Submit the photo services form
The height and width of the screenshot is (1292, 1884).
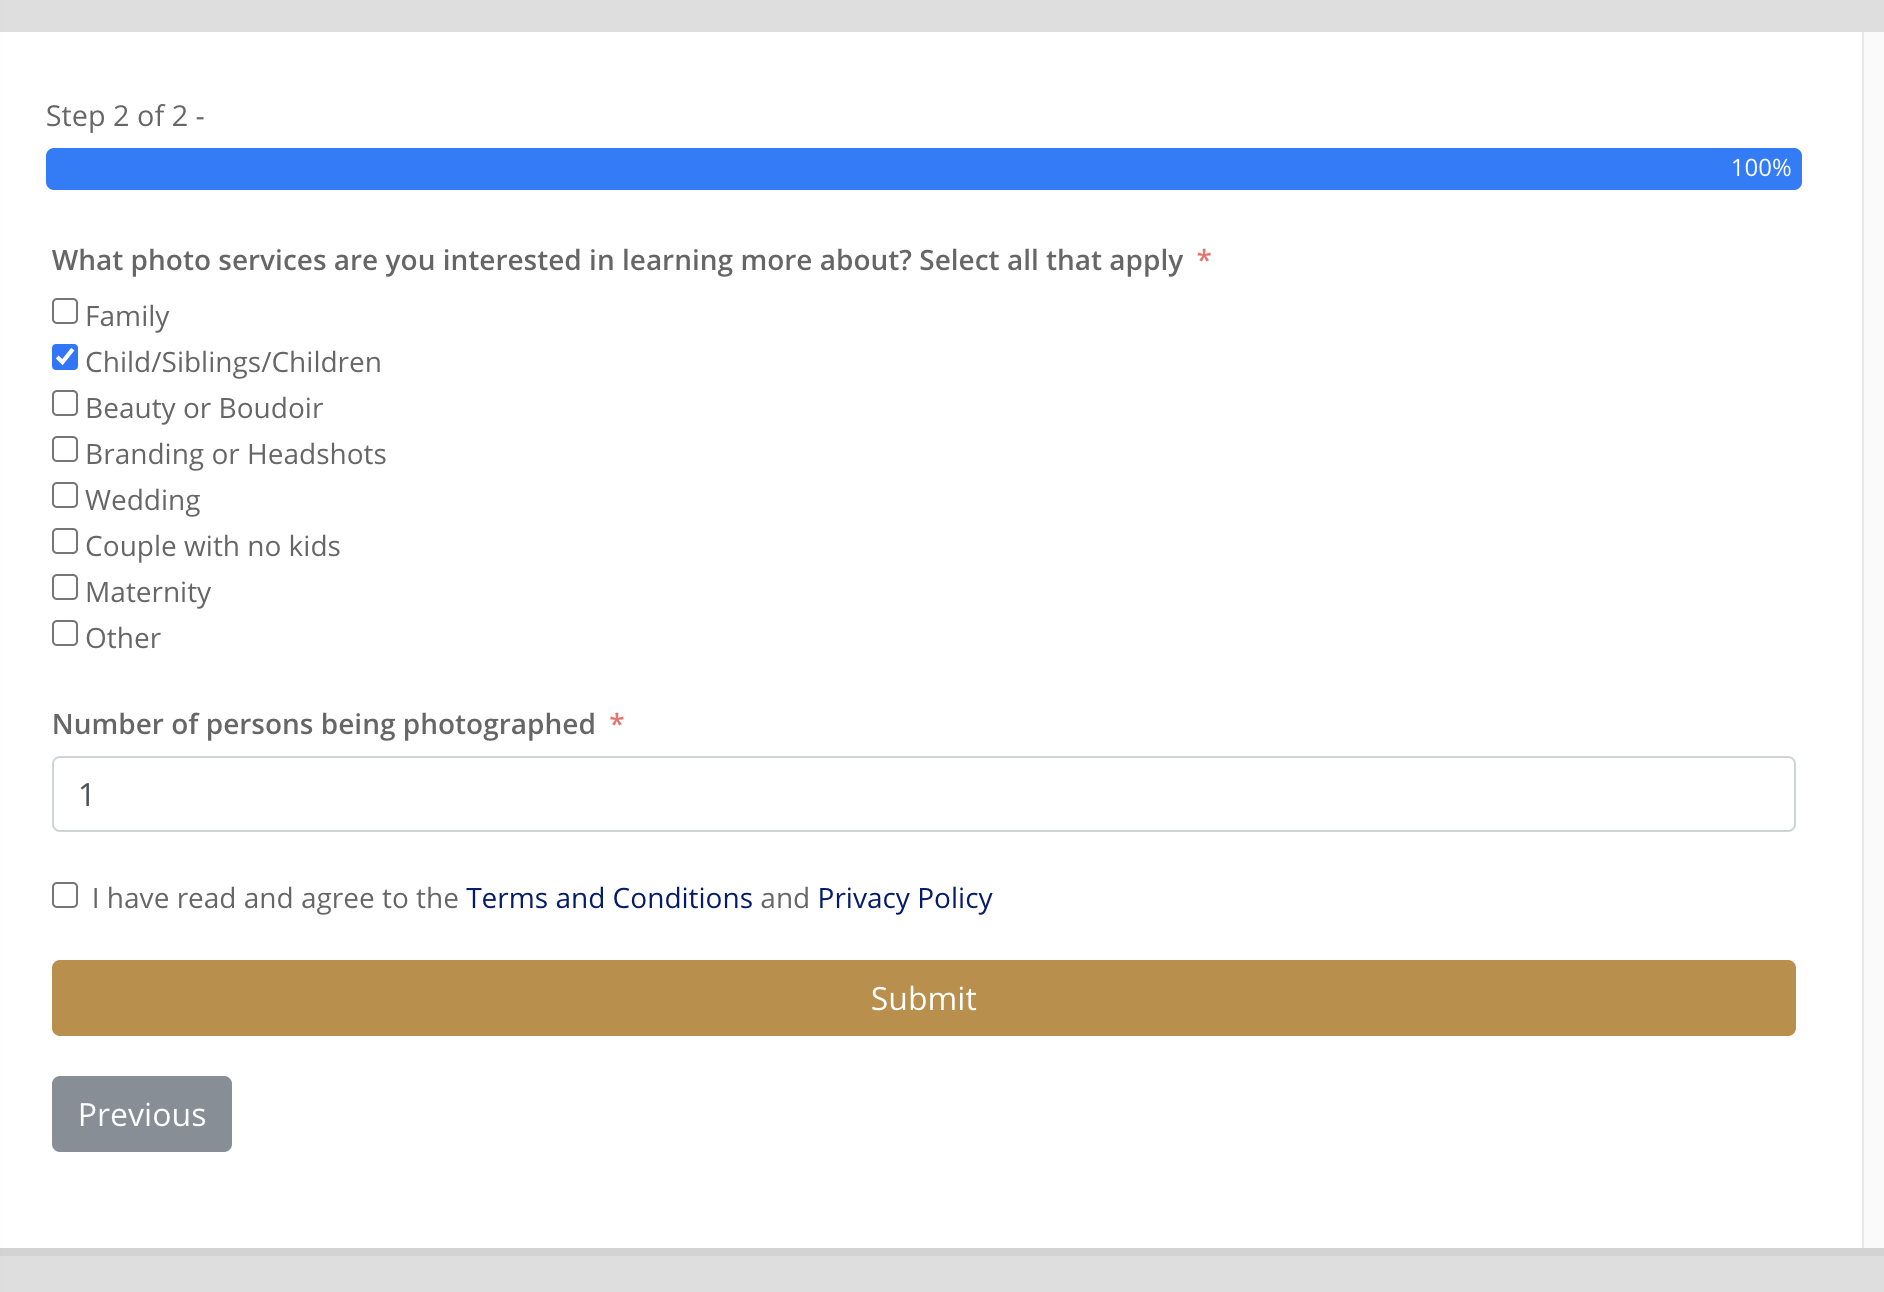point(923,997)
